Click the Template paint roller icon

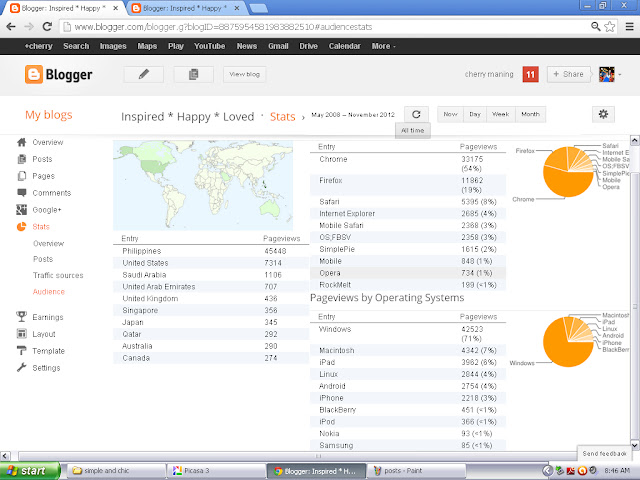coord(22,351)
